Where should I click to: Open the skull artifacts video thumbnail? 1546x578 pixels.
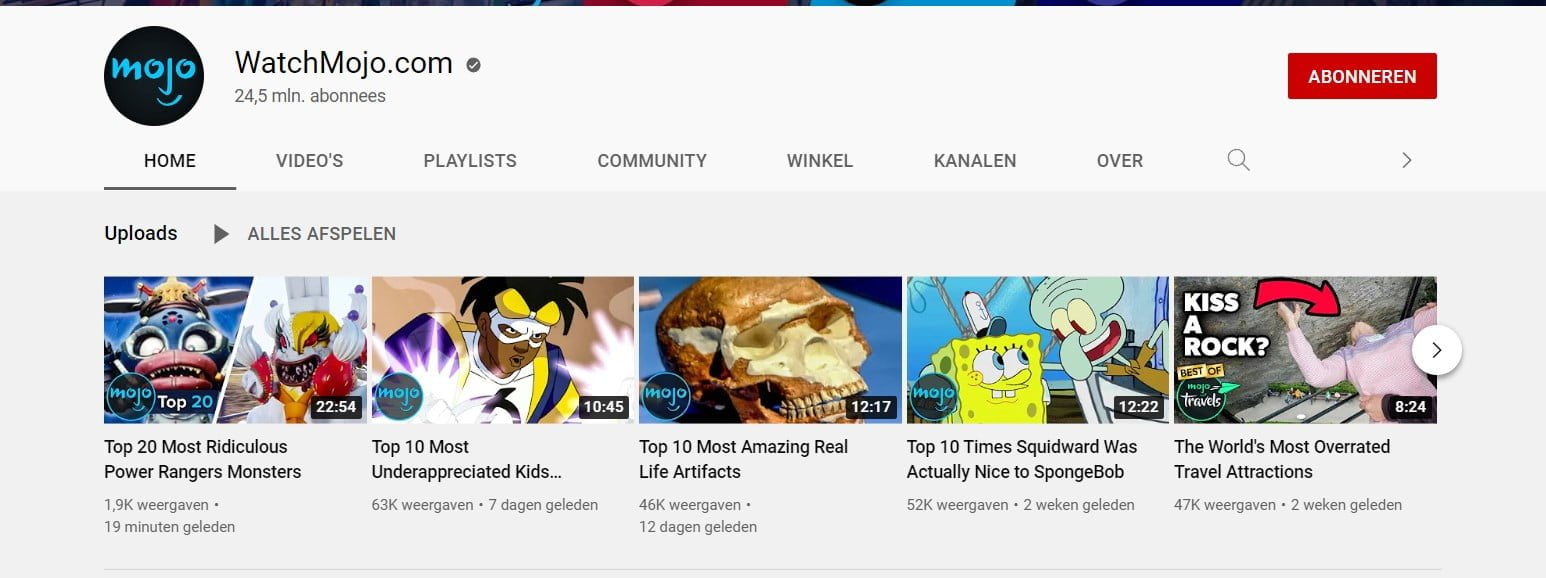(x=770, y=350)
